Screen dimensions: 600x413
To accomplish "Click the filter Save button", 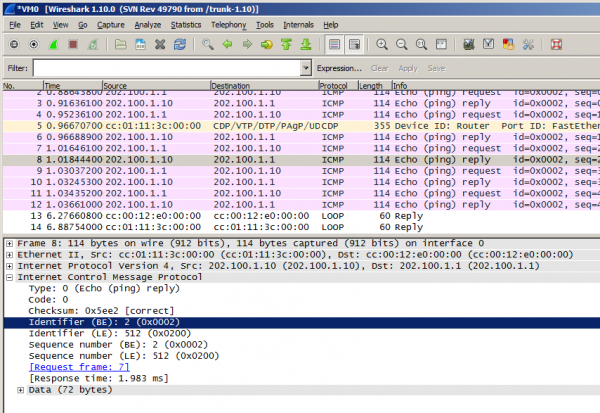I will [437, 69].
